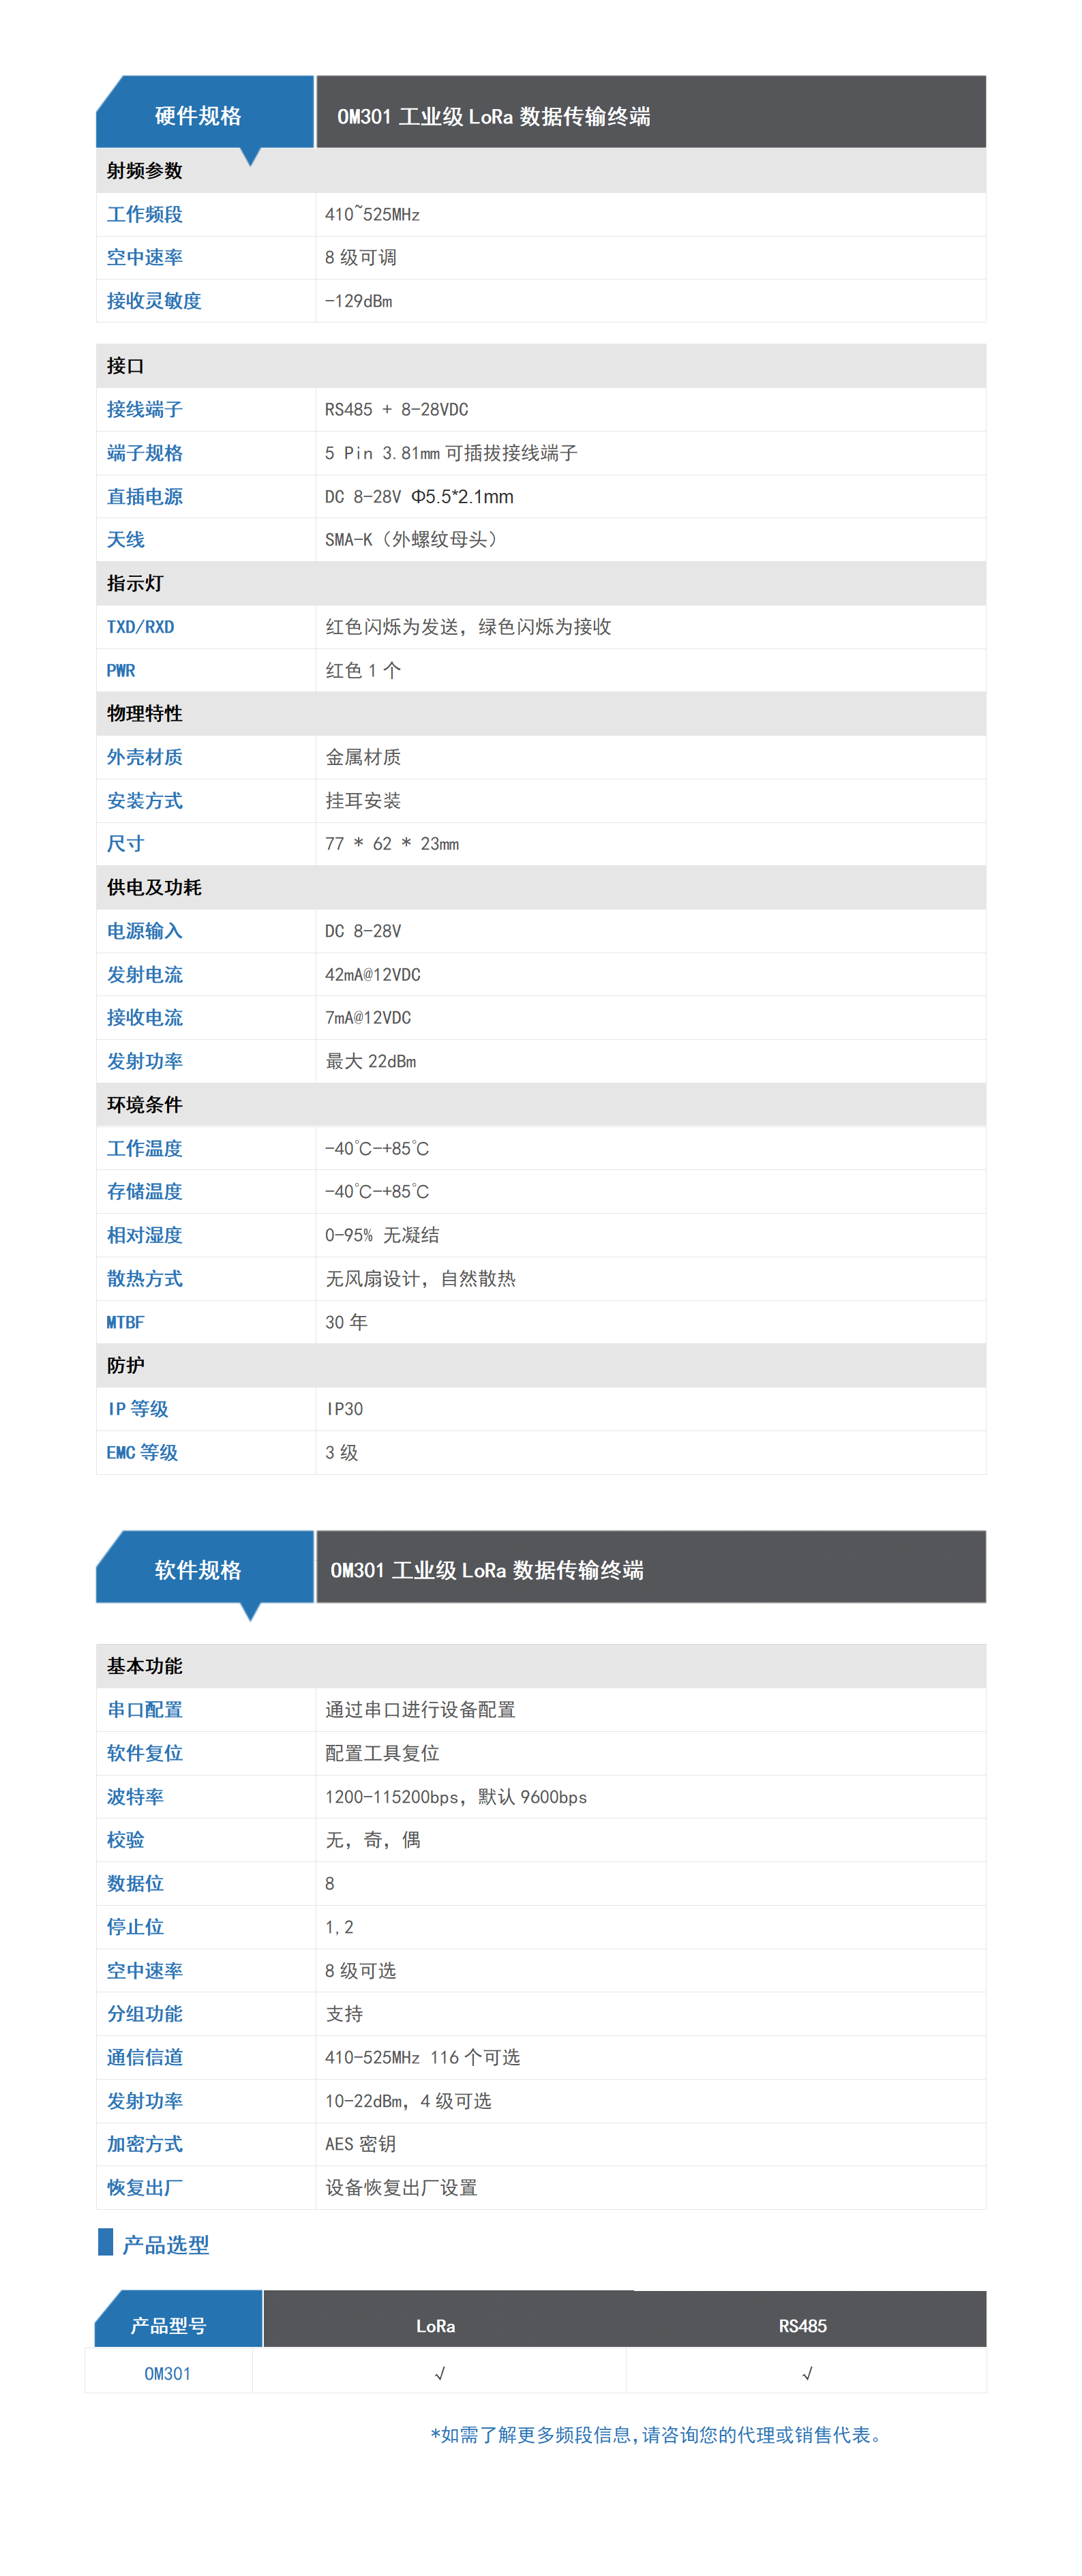This screenshot has width=1082, height=2576.
Task: Click the 加密方式 row label
Action: coord(145,2144)
